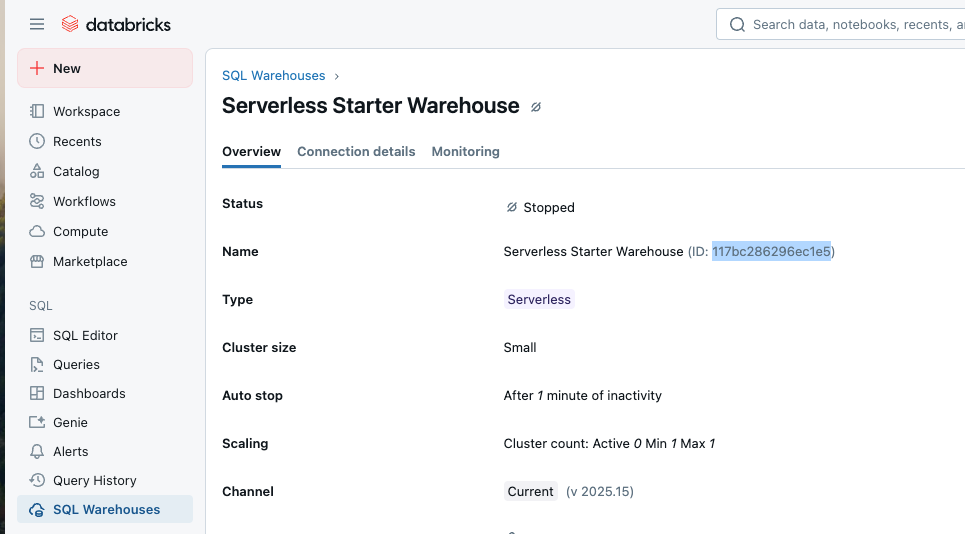Click the Workspace sidebar icon
Viewport: 965px width, 534px height.
click(37, 111)
